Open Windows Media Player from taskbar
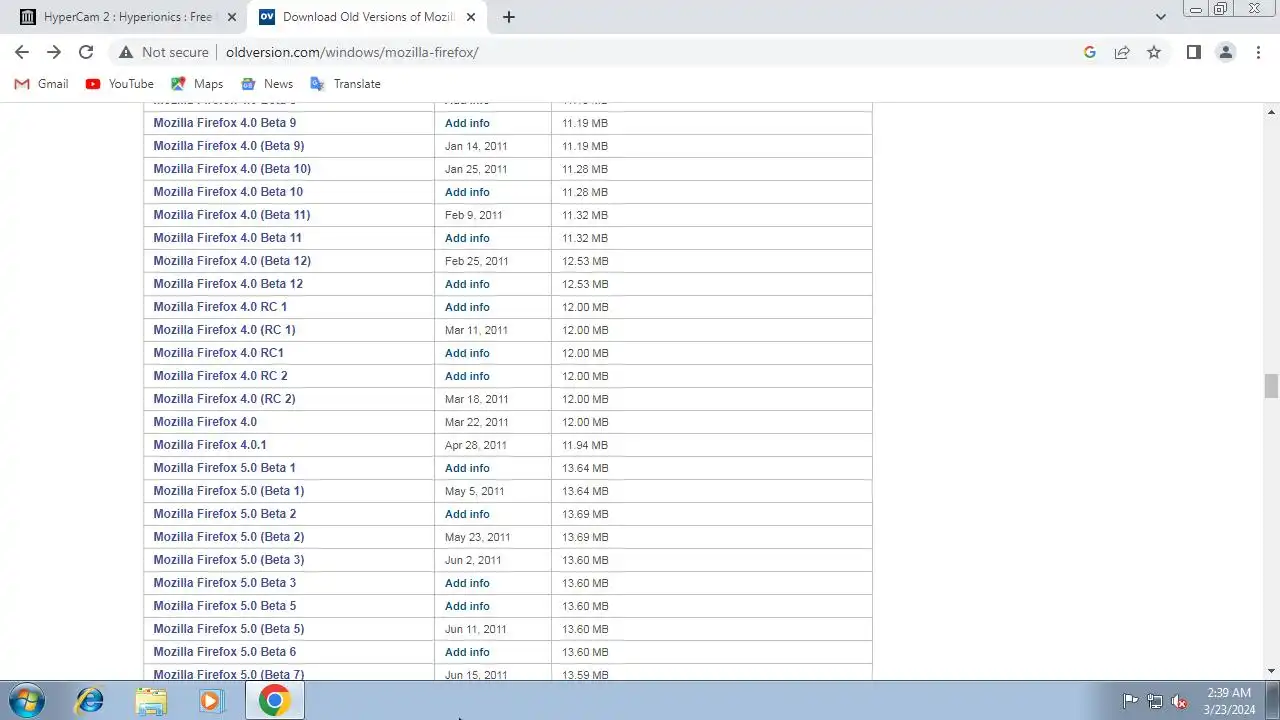 click(211, 701)
